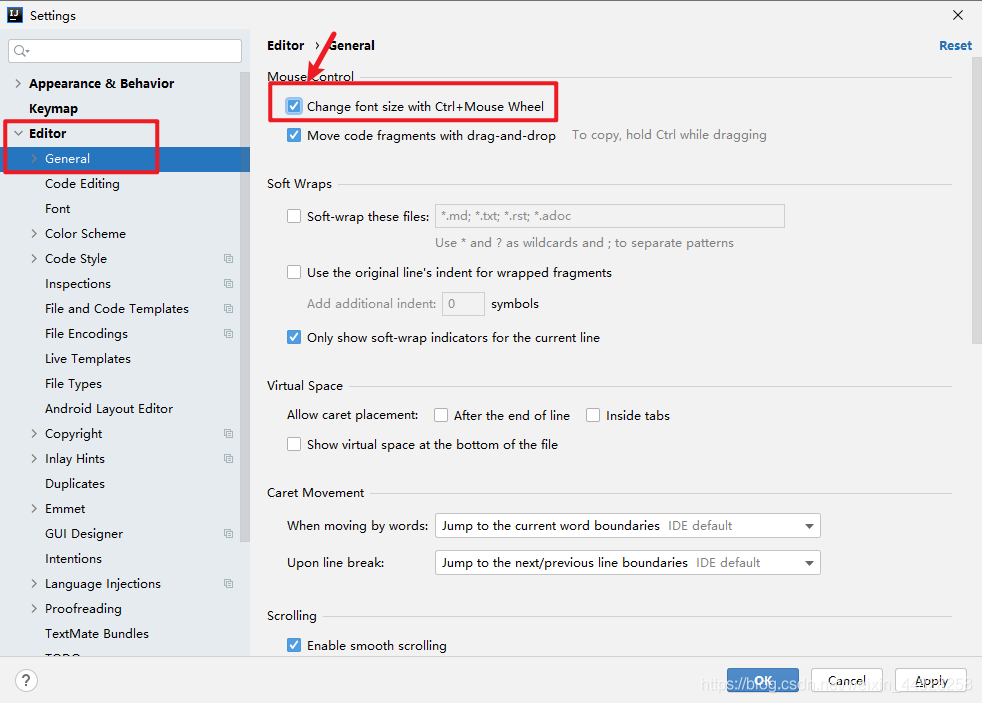982x703 pixels.
Task: Click project-level icon beside GUI Designer
Action: click(x=229, y=533)
